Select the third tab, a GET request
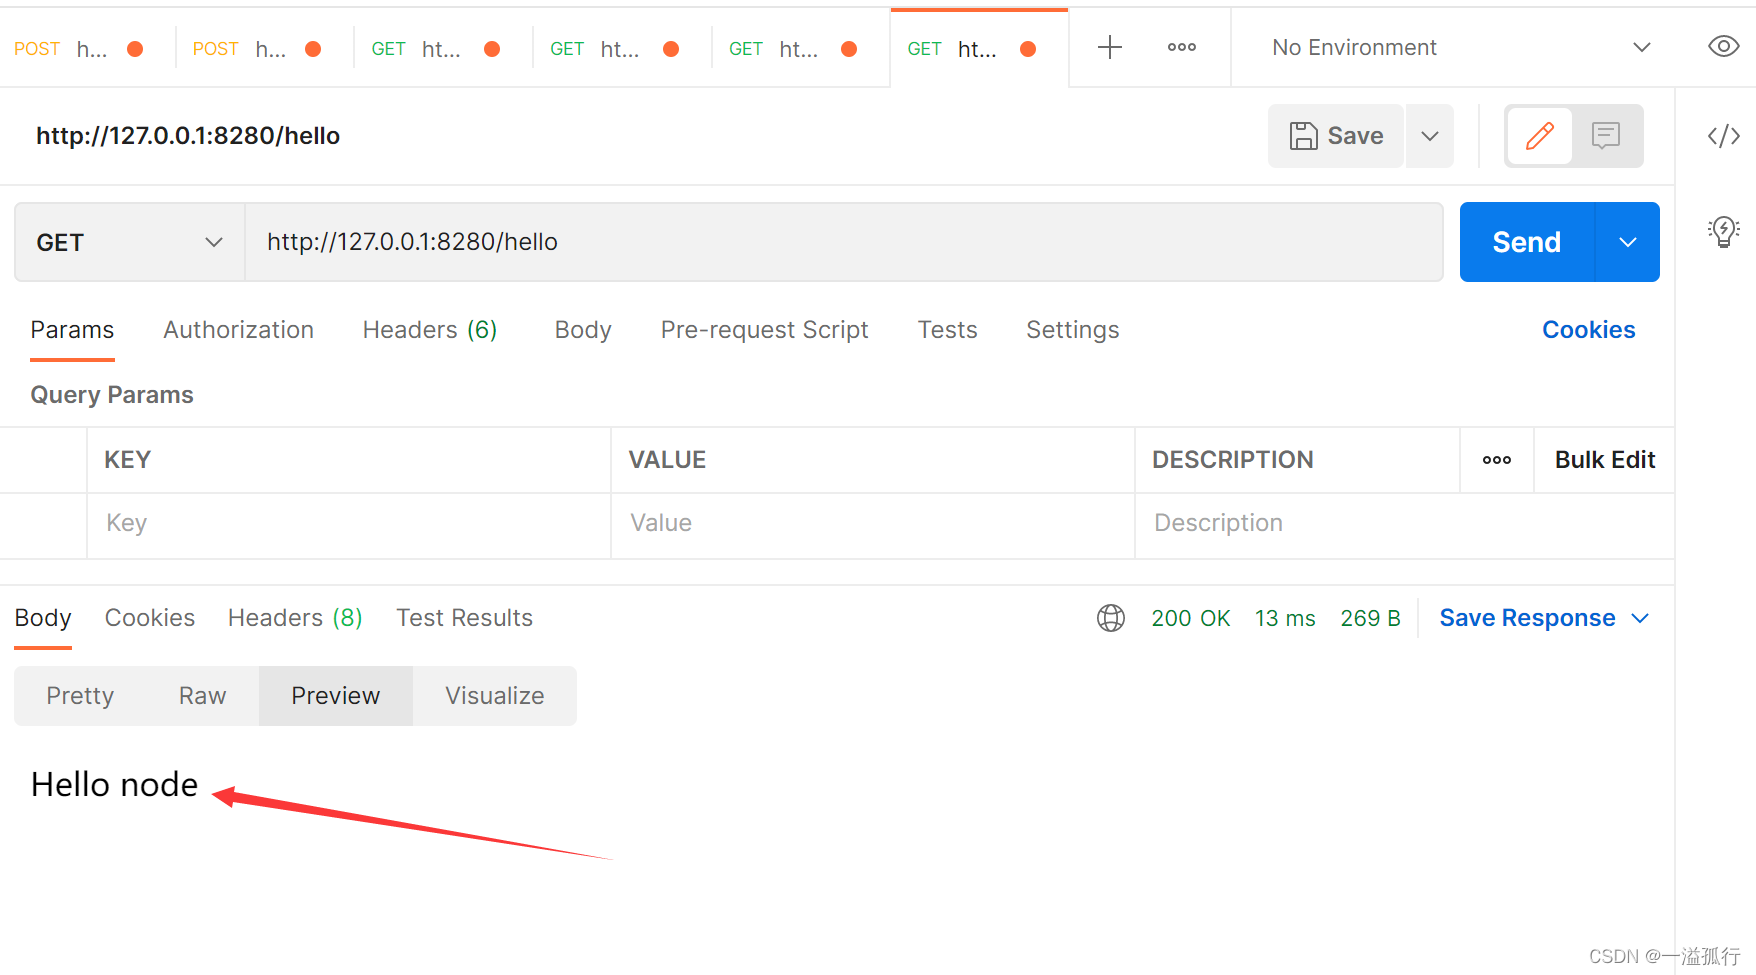1756x975 pixels. [x=444, y=49]
